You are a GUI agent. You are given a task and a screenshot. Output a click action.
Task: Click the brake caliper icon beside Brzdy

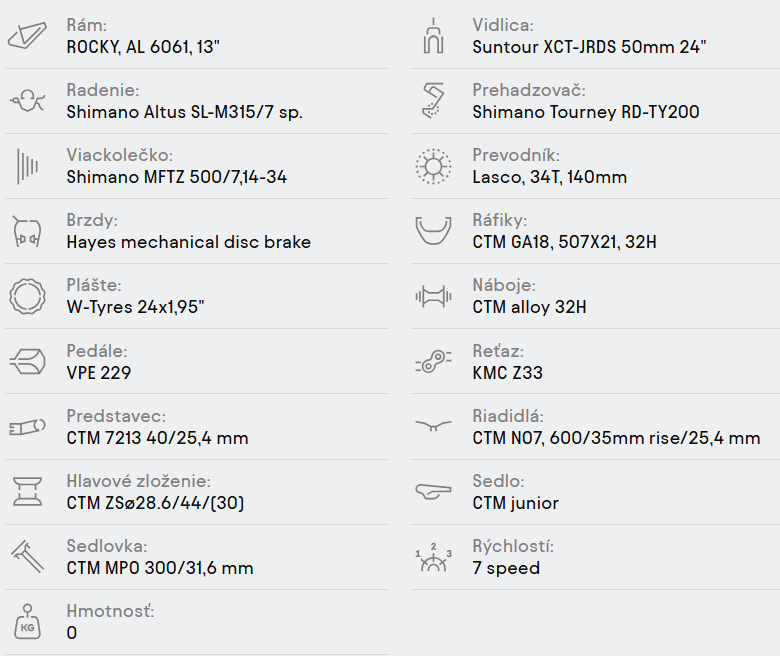pos(28,231)
